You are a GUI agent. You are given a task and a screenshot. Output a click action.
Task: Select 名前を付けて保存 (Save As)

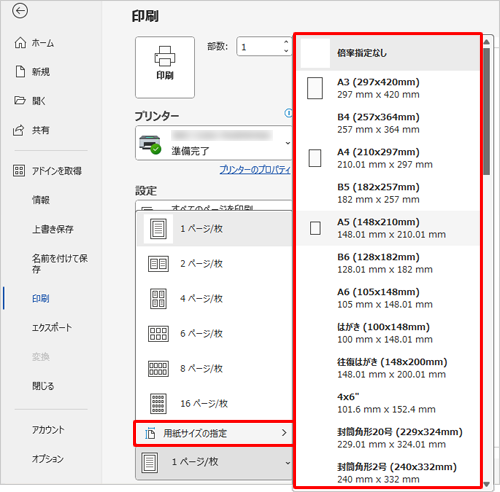pos(60,264)
